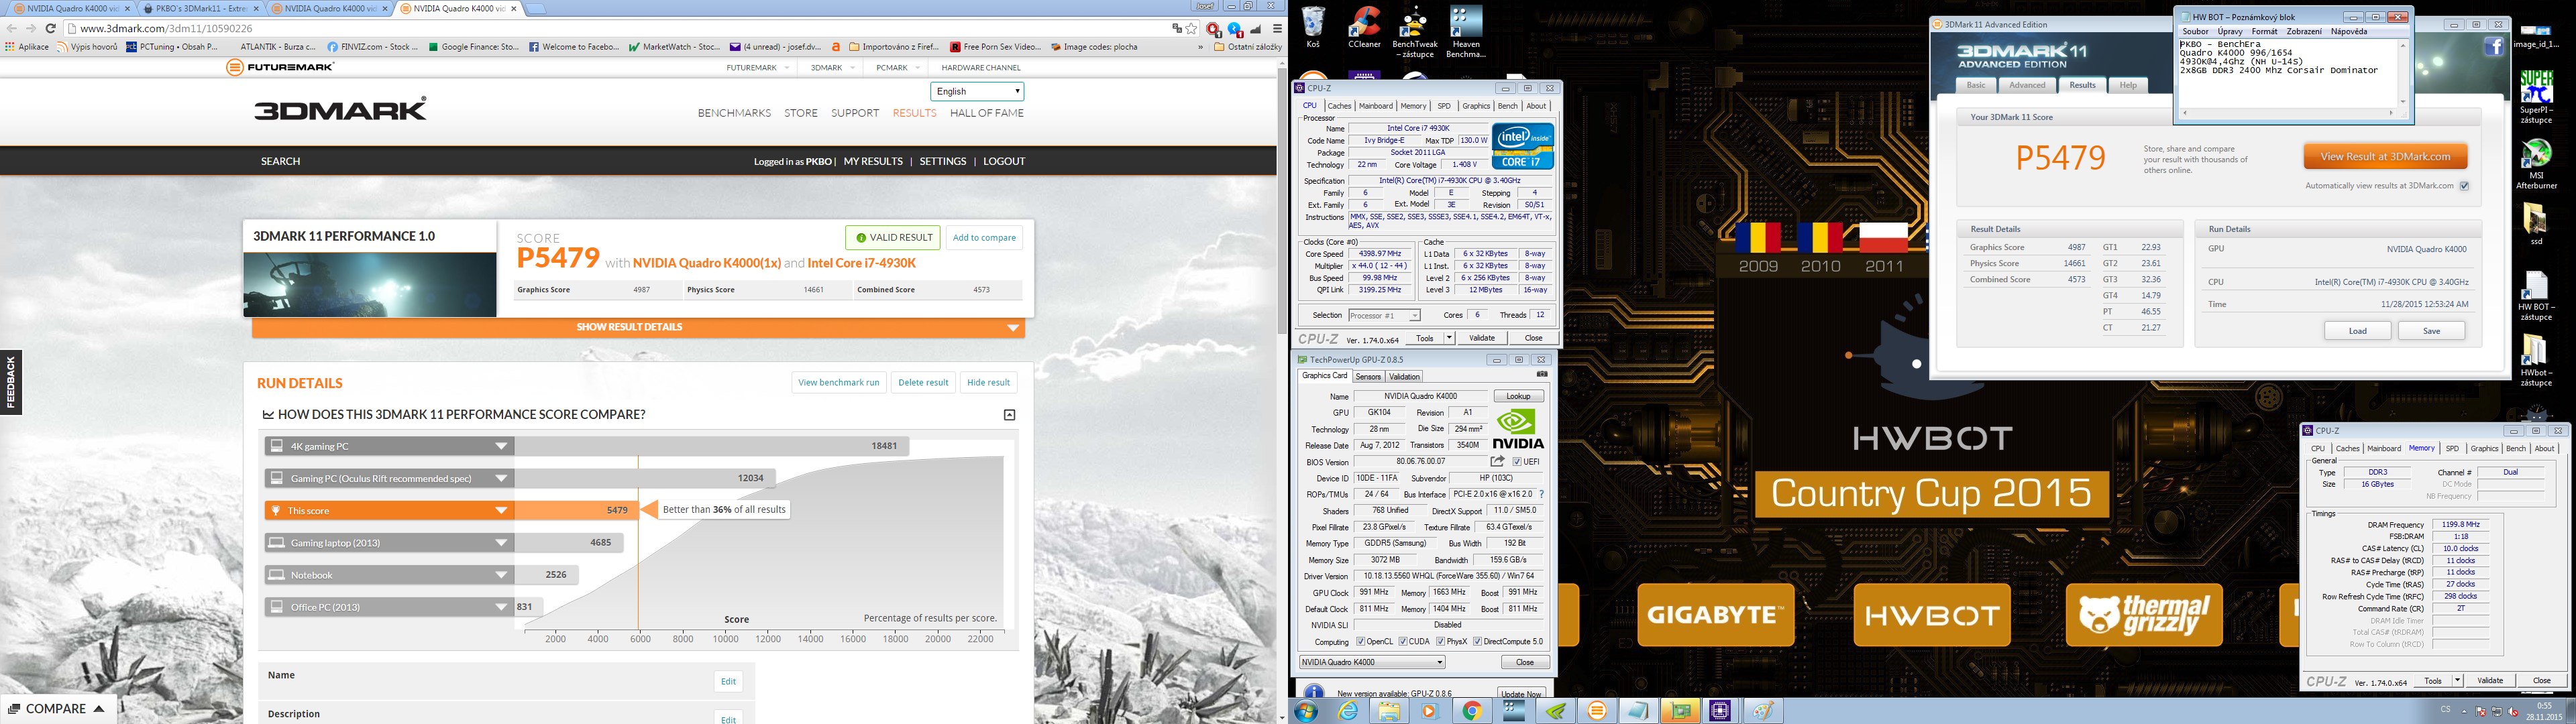Screen dimensions: 2576x724
Task: Switch to the Advanced tab in 3DMark 11
Action: (2027, 85)
